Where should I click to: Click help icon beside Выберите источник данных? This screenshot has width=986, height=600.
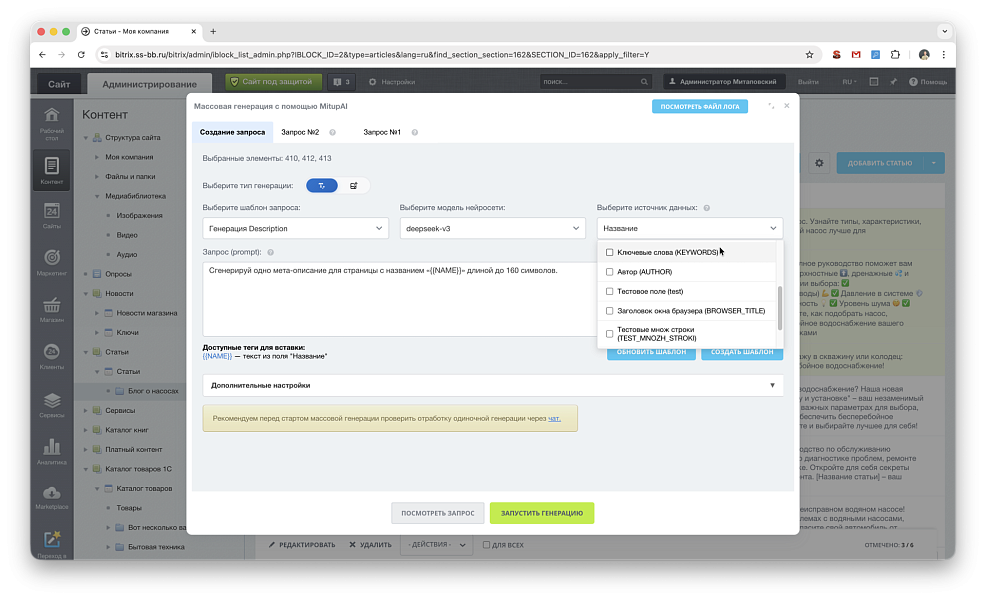(707, 208)
